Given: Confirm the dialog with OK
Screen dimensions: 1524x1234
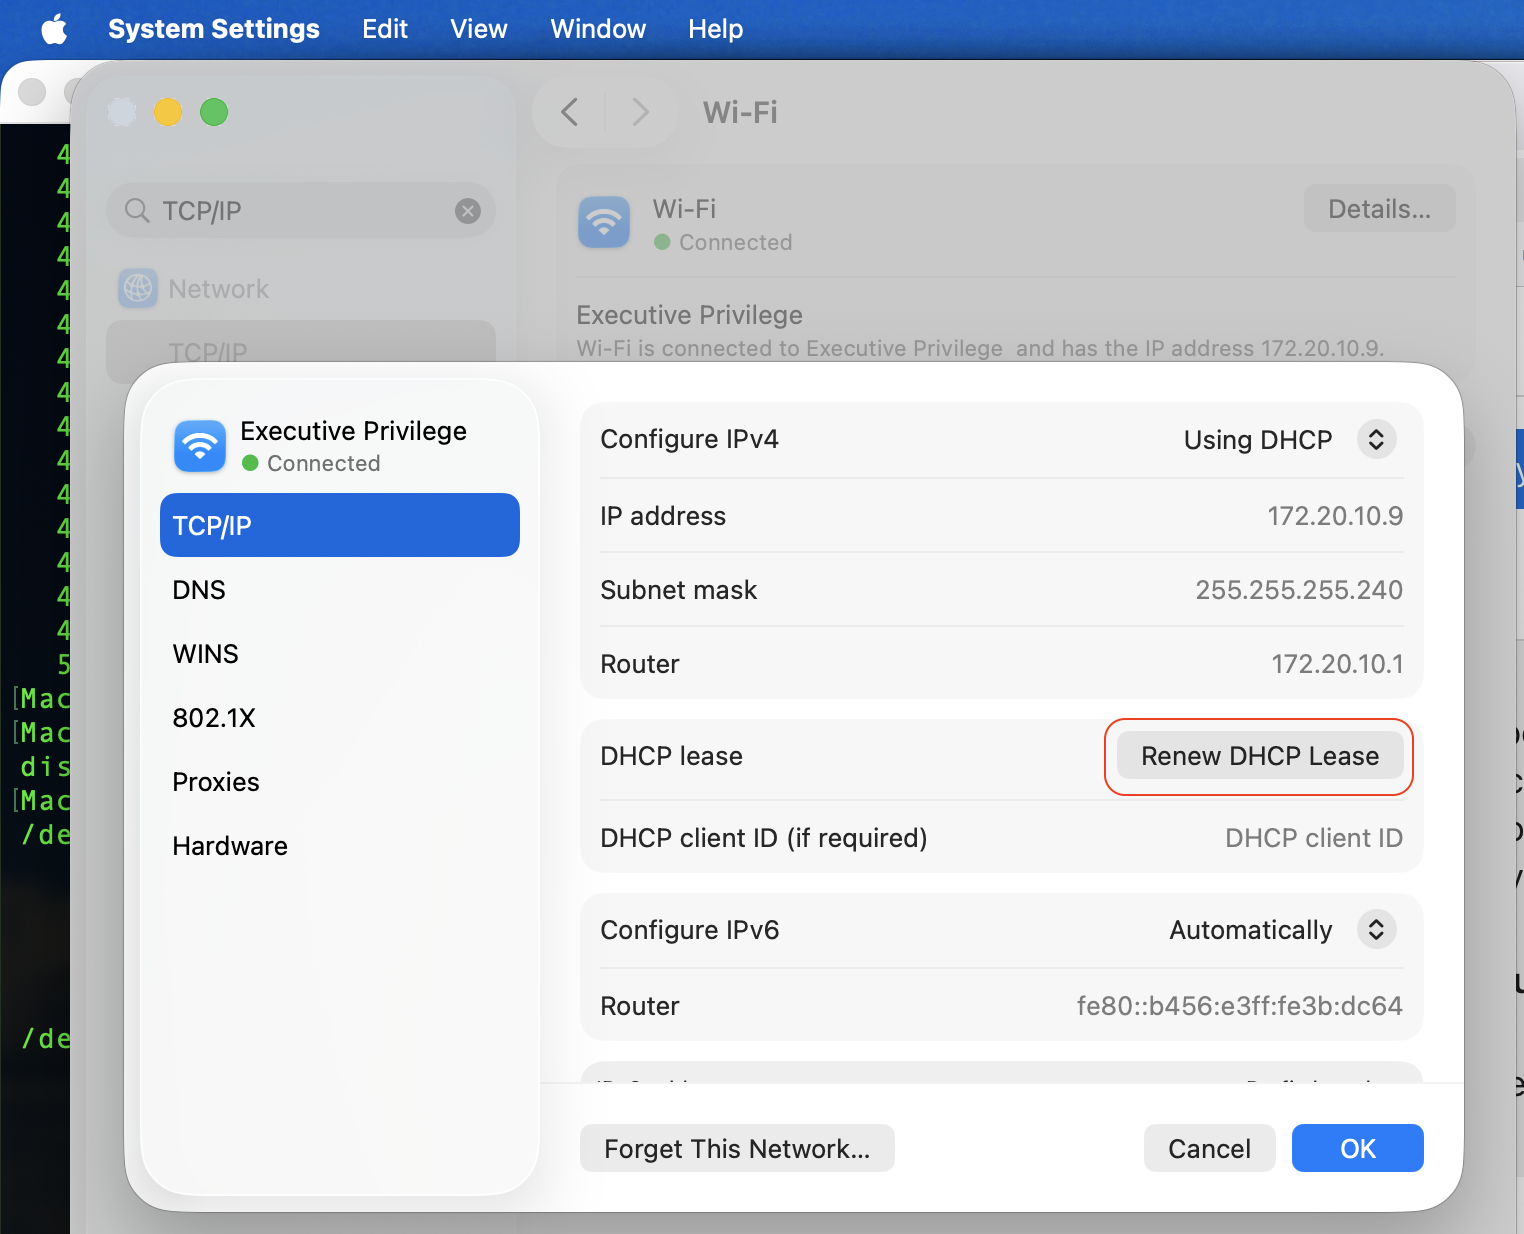Looking at the screenshot, I should click(1358, 1148).
